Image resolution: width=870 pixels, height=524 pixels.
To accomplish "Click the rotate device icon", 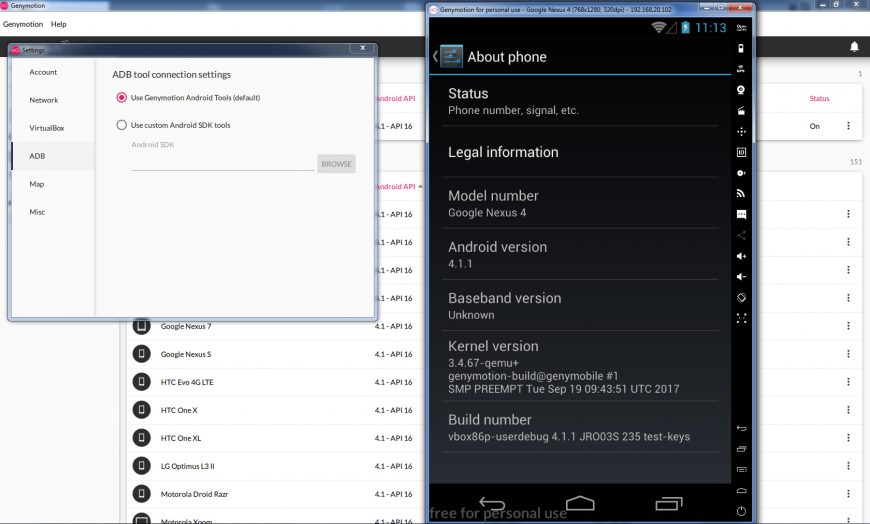I will pyautogui.click(x=741, y=298).
